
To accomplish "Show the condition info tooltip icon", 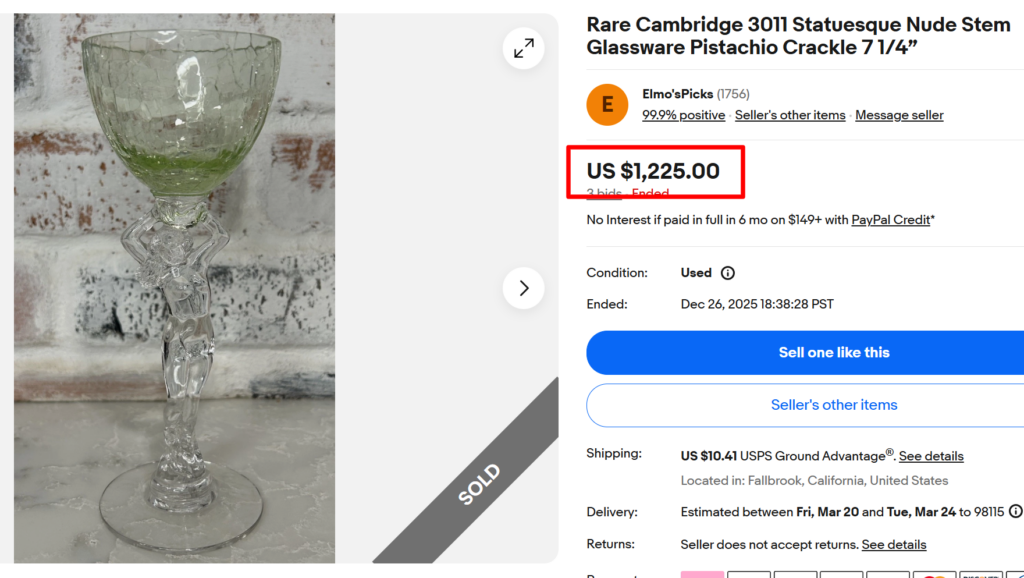I will click(728, 273).
